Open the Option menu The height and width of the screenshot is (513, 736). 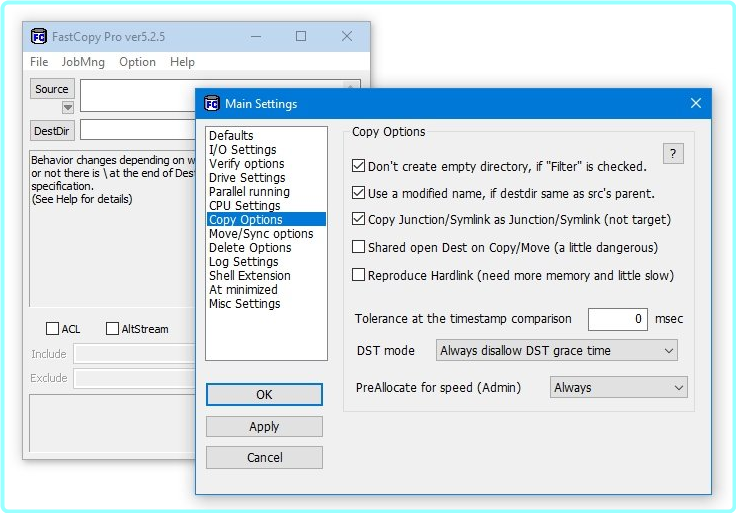[137, 62]
